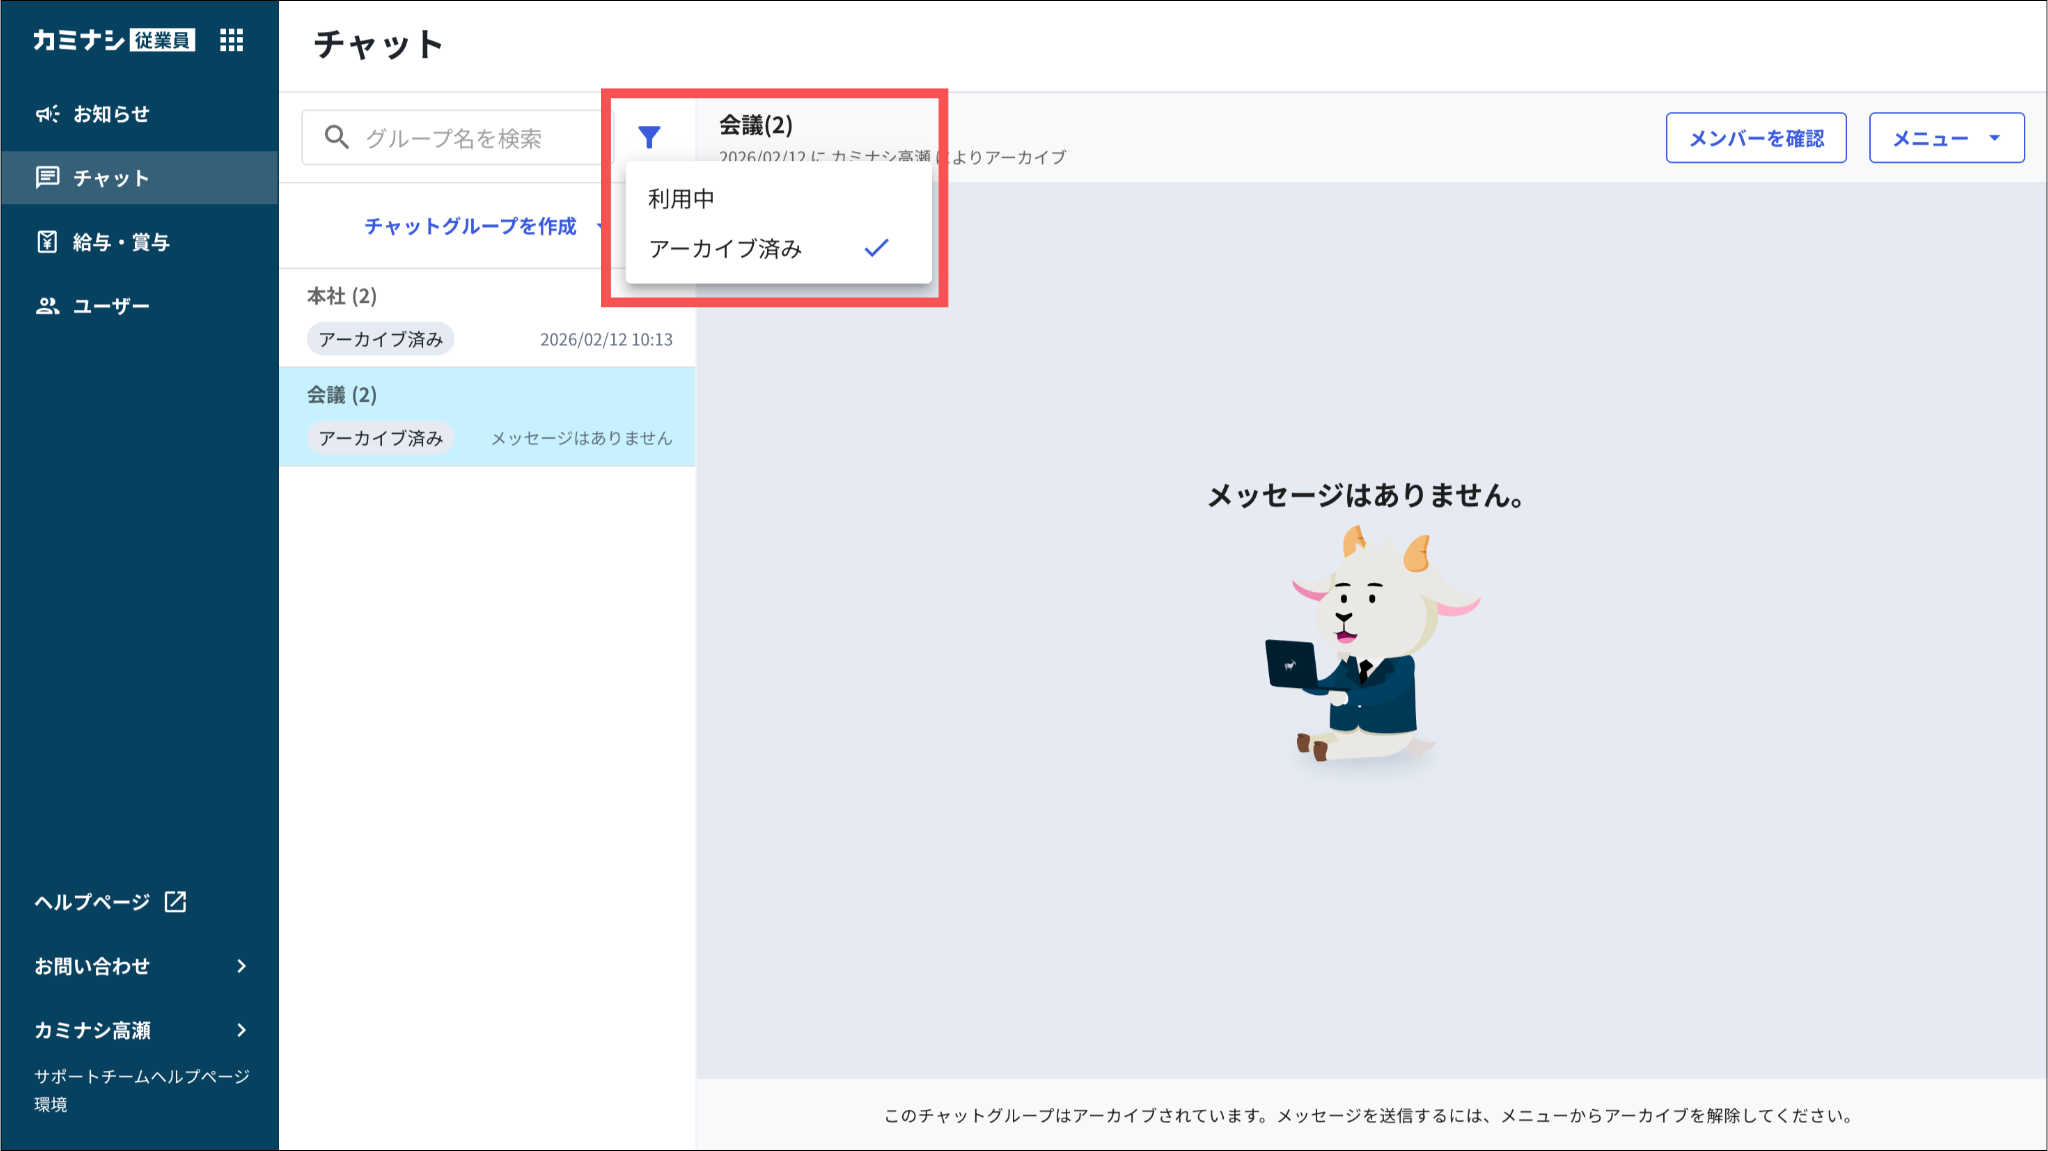Click the 給与・賞与 yen document icon
The image size is (2048, 1151).
(47, 242)
